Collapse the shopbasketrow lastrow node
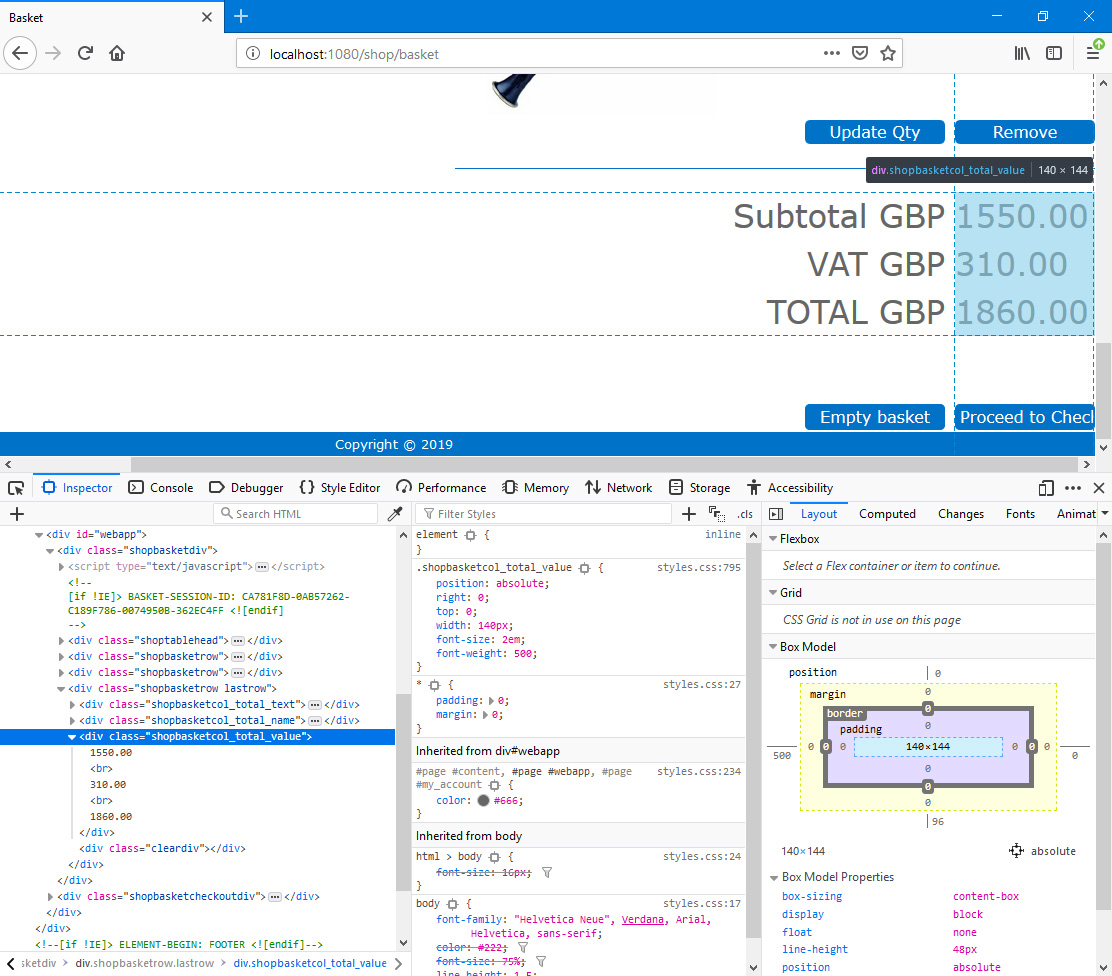The height and width of the screenshot is (976, 1112). coord(61,689)
